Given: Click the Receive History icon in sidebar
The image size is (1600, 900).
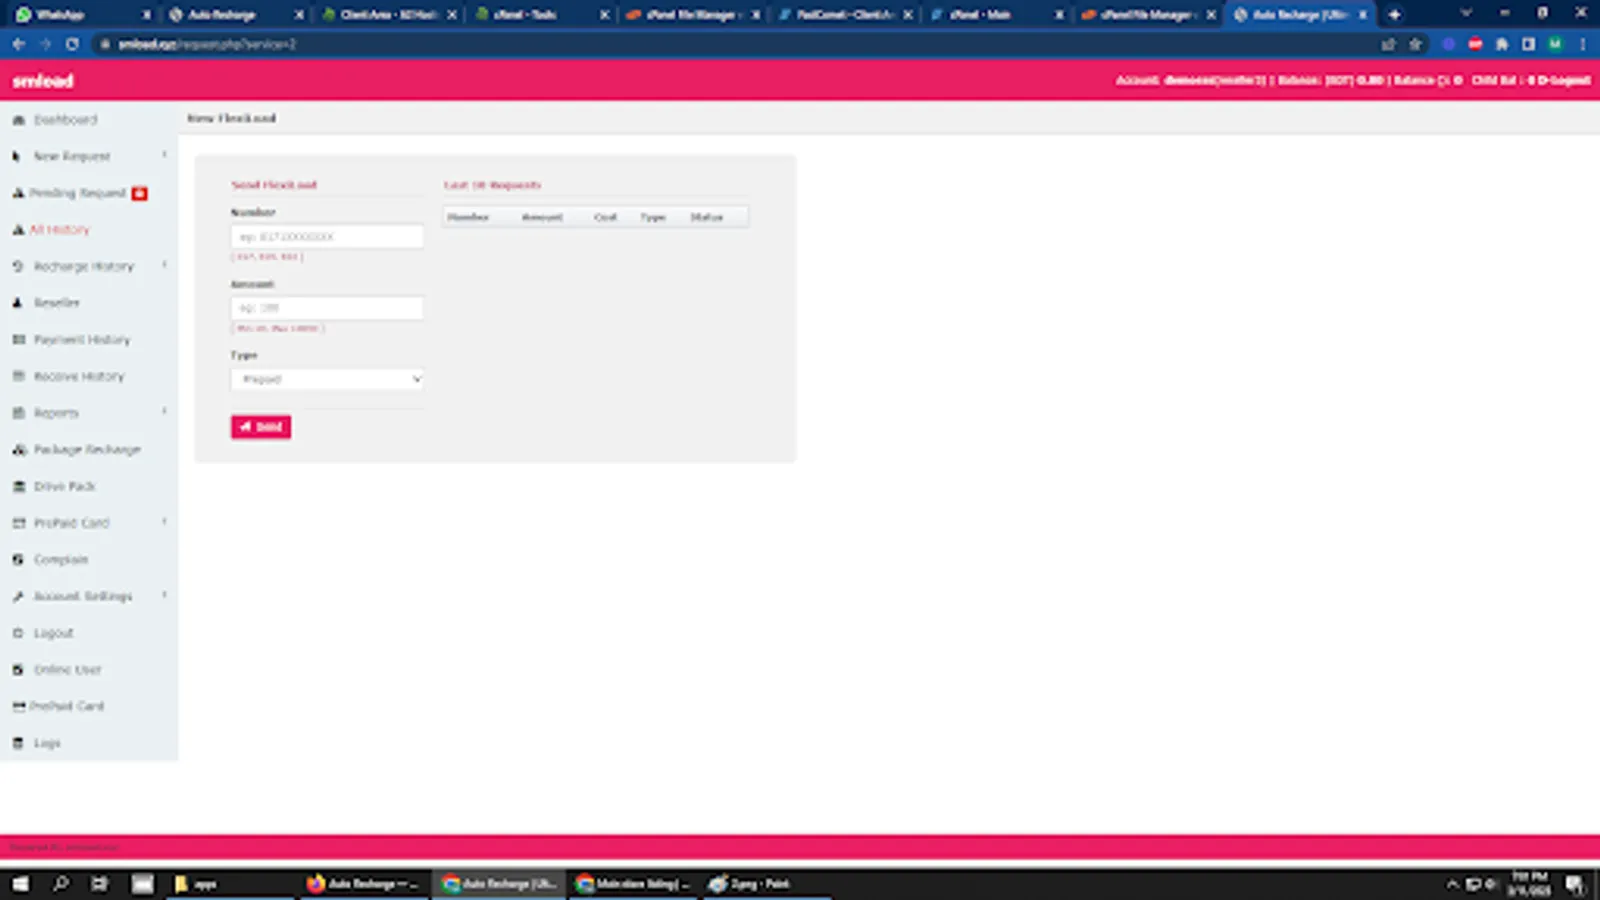Looking at the screenshot, I should pos(18,376).
